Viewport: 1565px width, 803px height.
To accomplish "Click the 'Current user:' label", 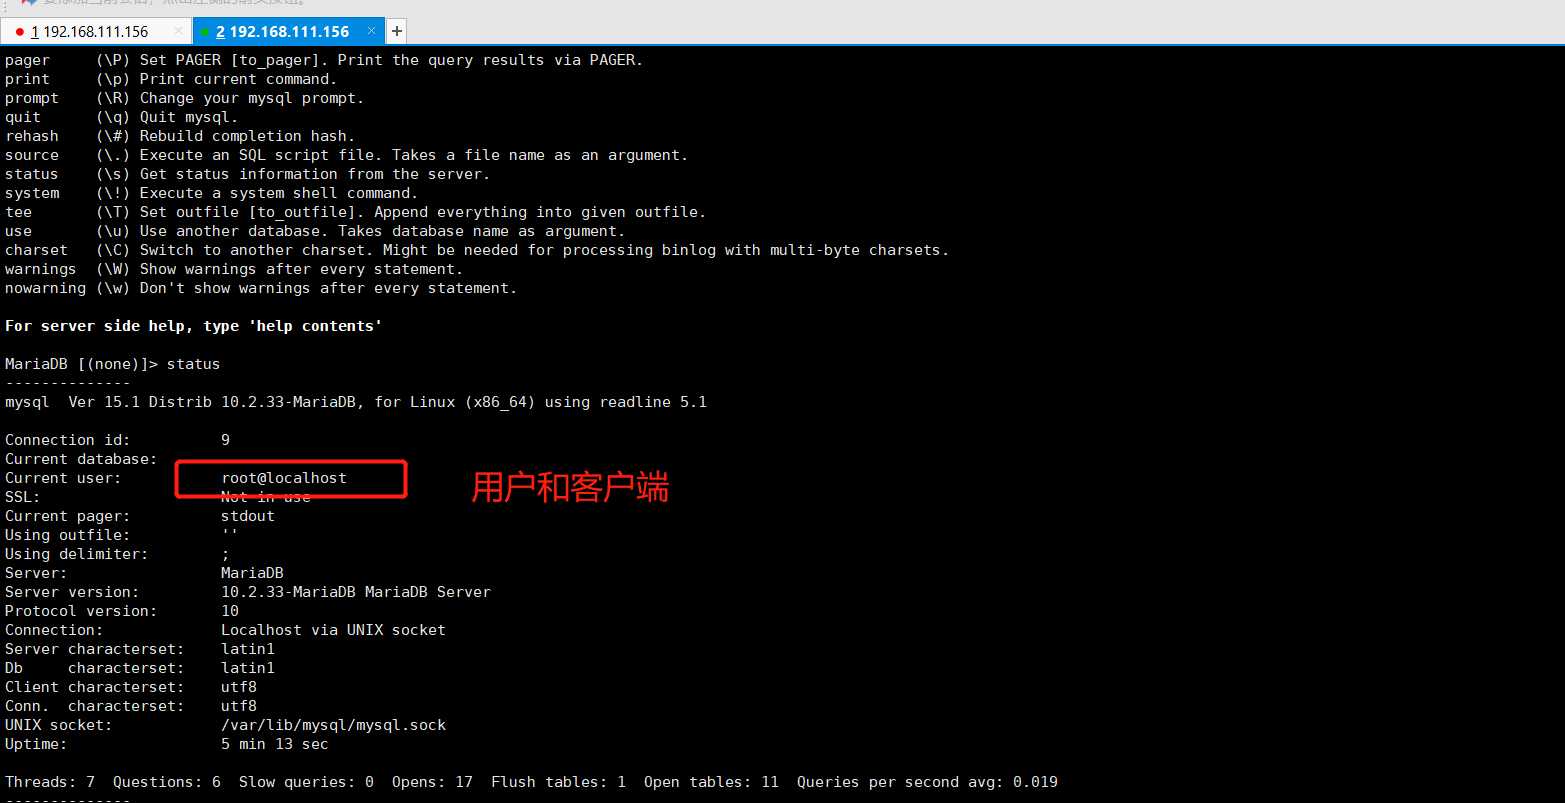I will (63, 478).
